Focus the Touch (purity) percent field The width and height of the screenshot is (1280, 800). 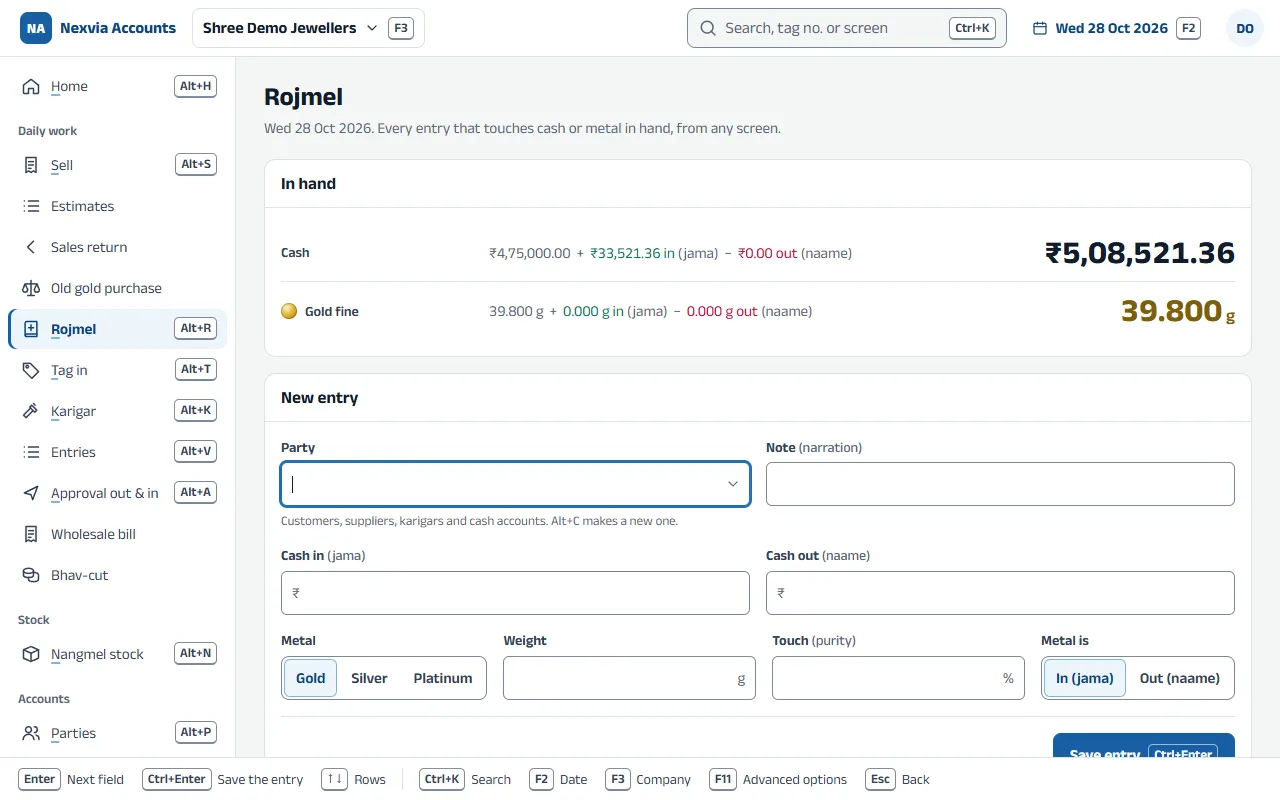tap(898, 678)
